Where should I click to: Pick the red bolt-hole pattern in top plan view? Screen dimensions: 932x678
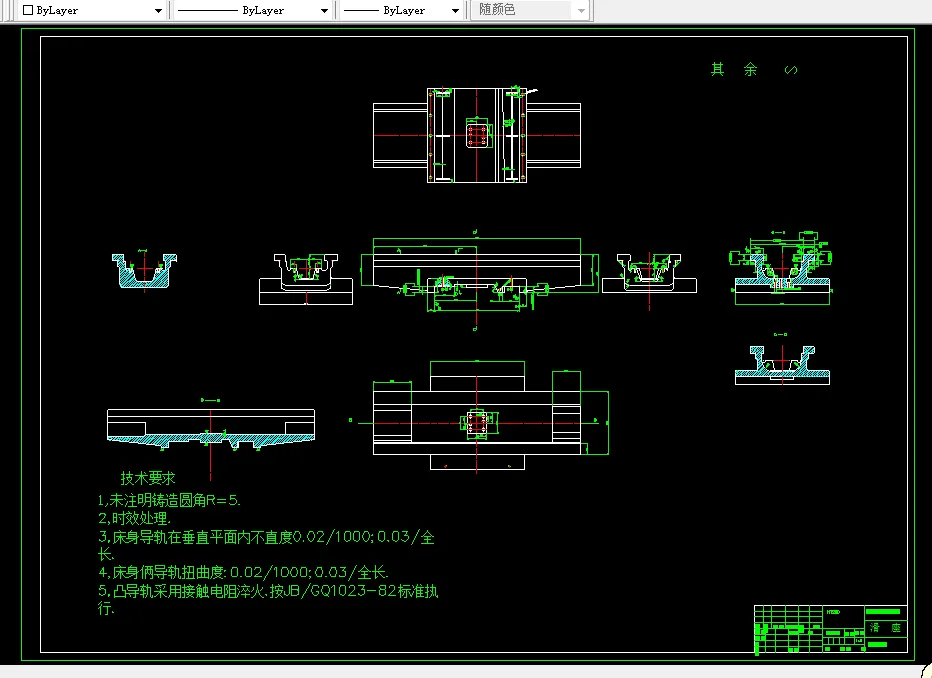click(x=477, y=135)
